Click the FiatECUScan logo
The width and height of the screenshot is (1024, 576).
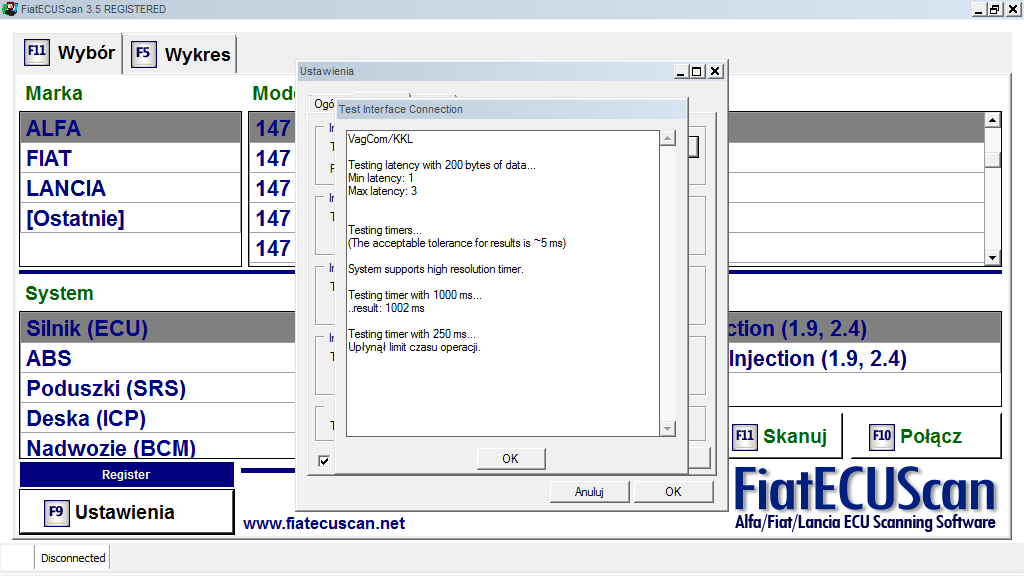(865, 497)
